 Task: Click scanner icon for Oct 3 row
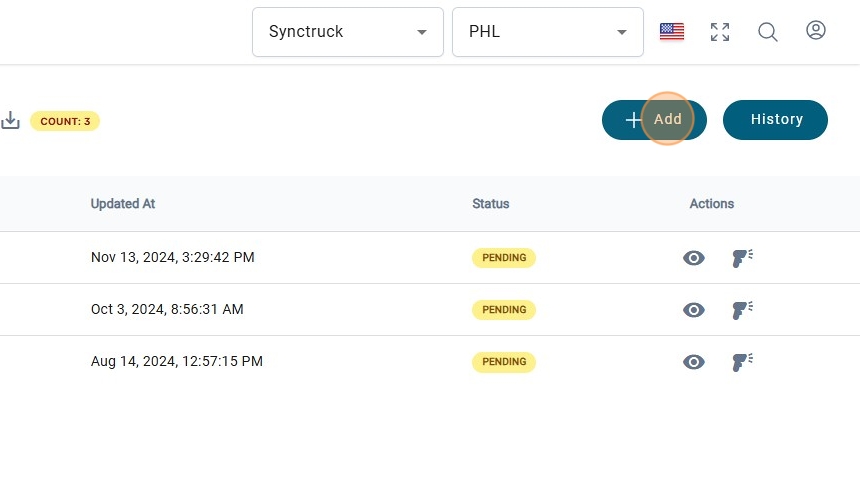[x=742, y=310]
